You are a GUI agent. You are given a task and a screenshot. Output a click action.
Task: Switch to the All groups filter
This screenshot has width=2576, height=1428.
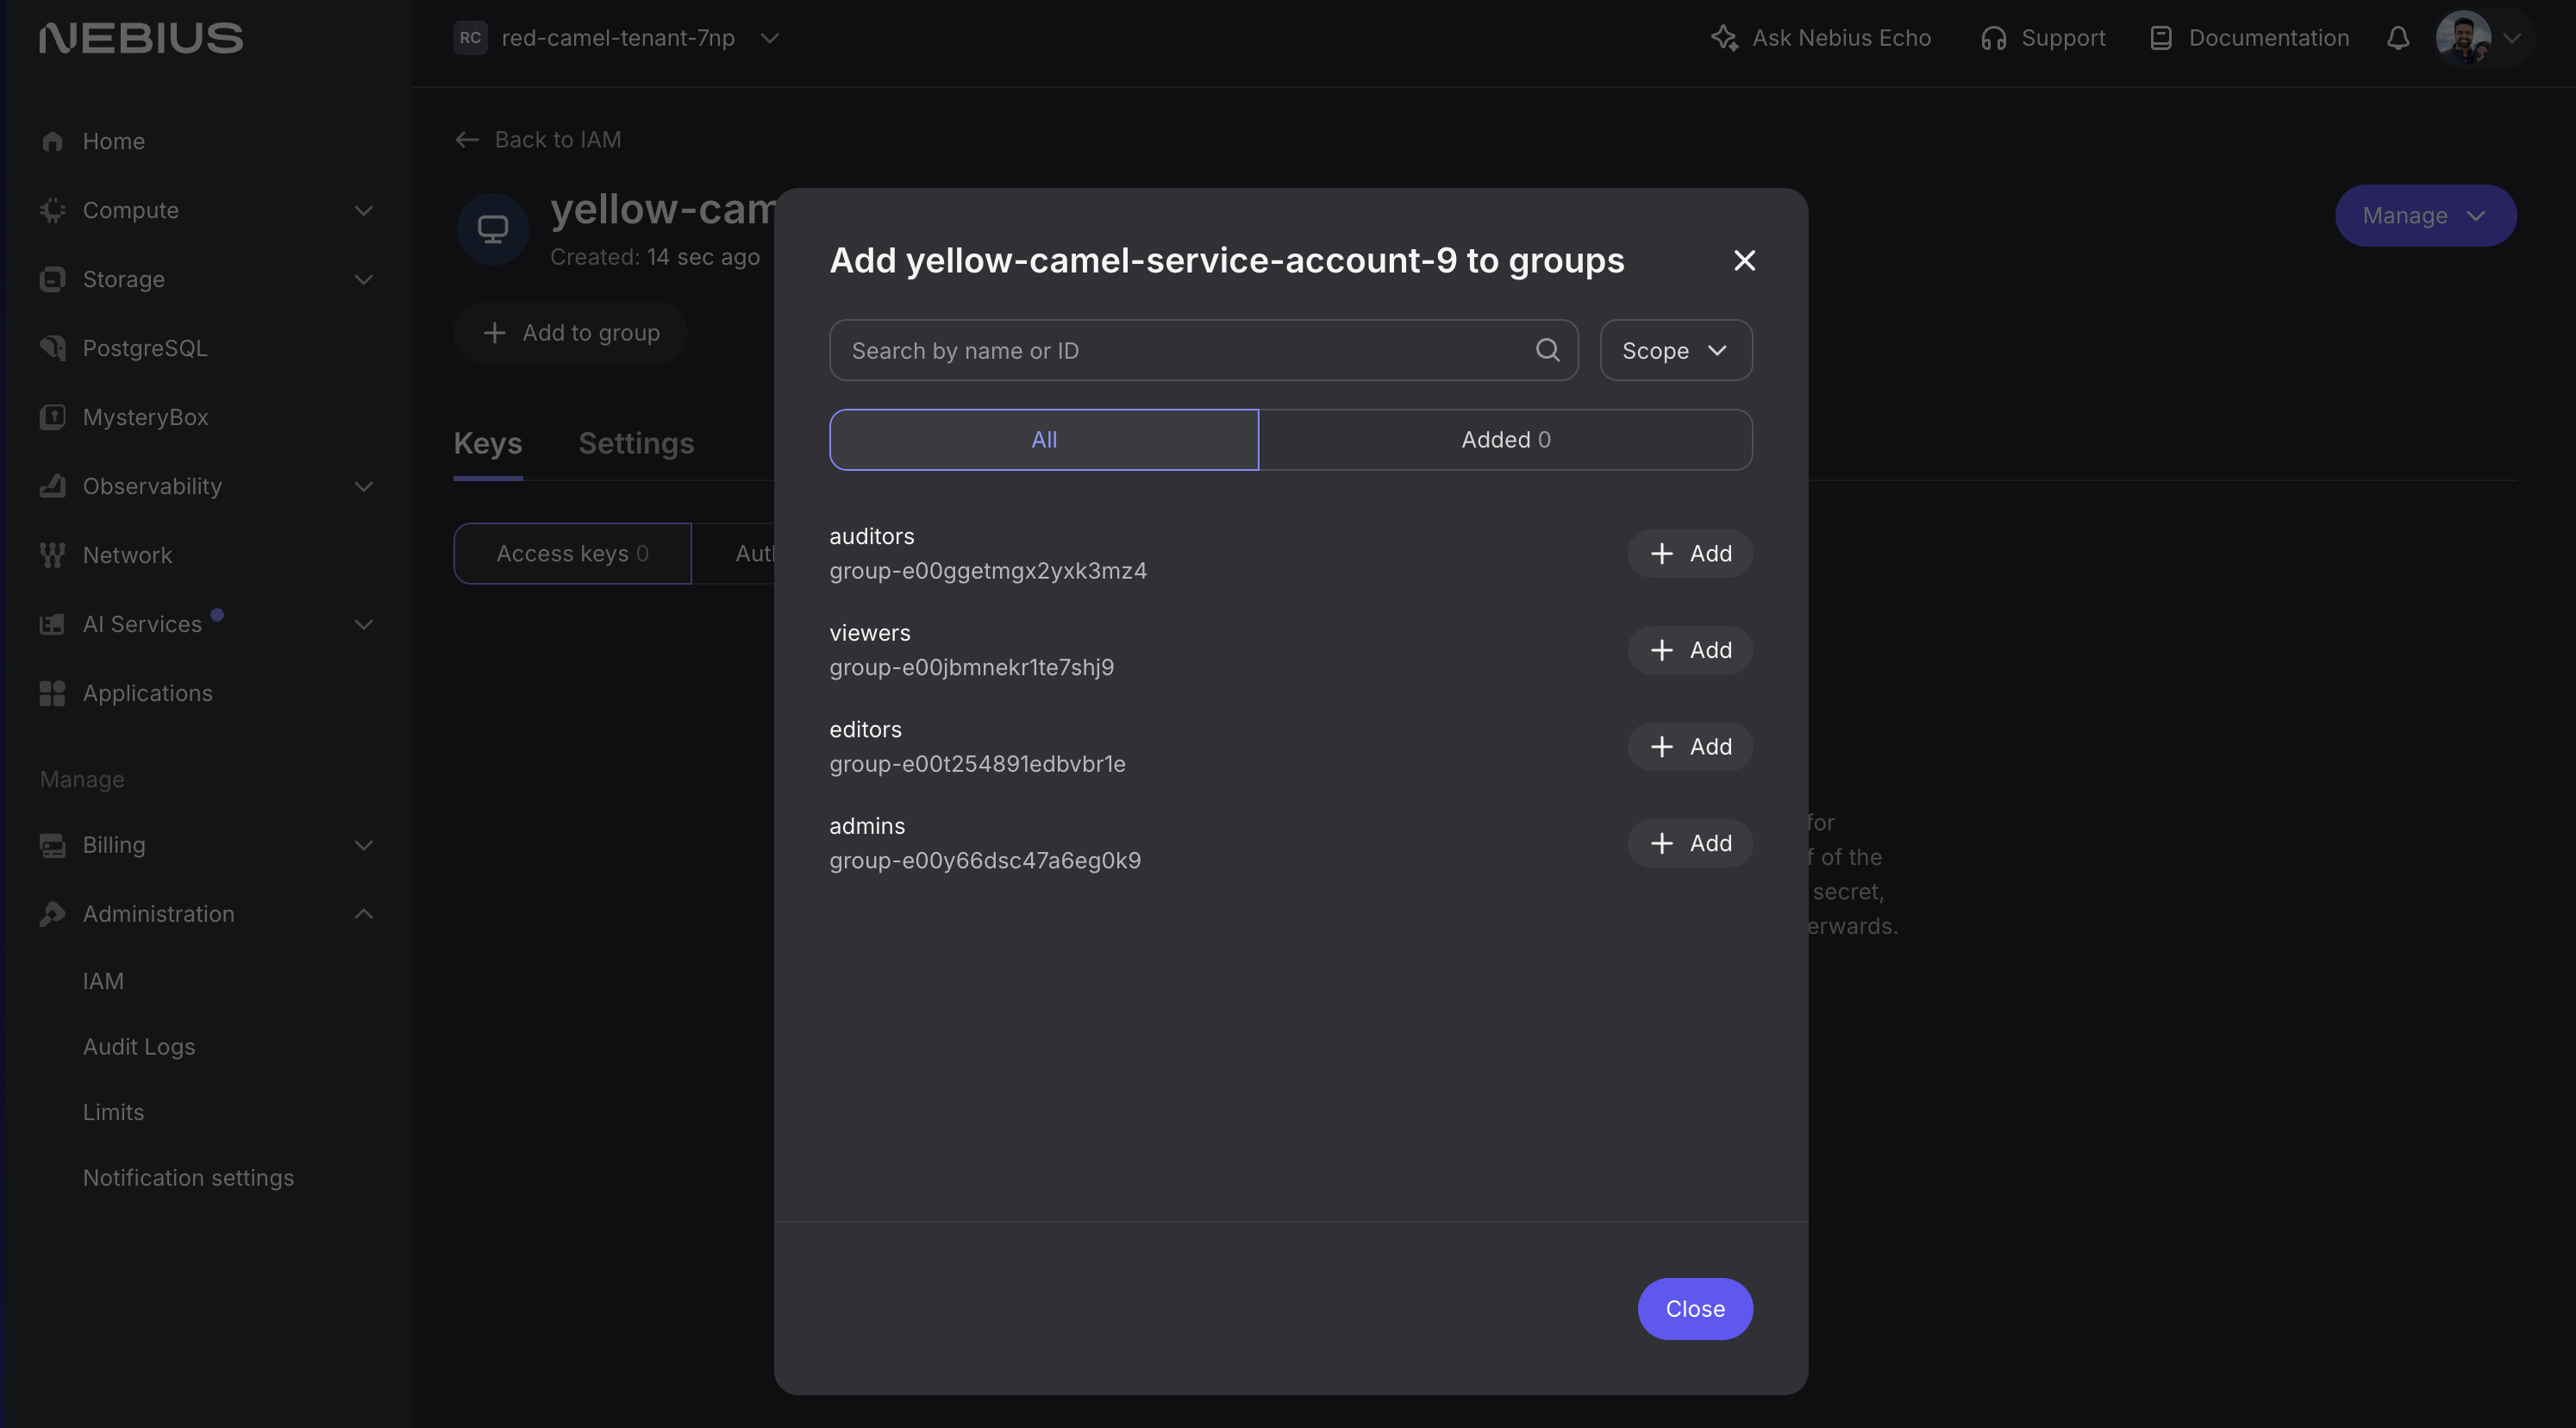click(x=1043, y=440)
